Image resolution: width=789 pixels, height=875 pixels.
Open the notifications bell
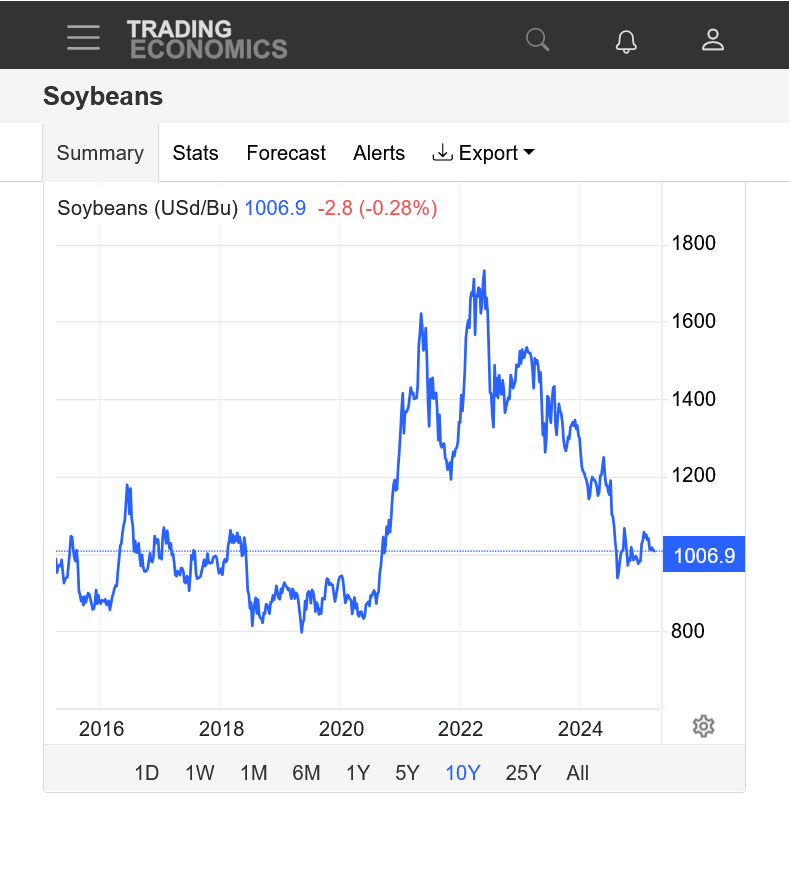[x=626, y=40]
